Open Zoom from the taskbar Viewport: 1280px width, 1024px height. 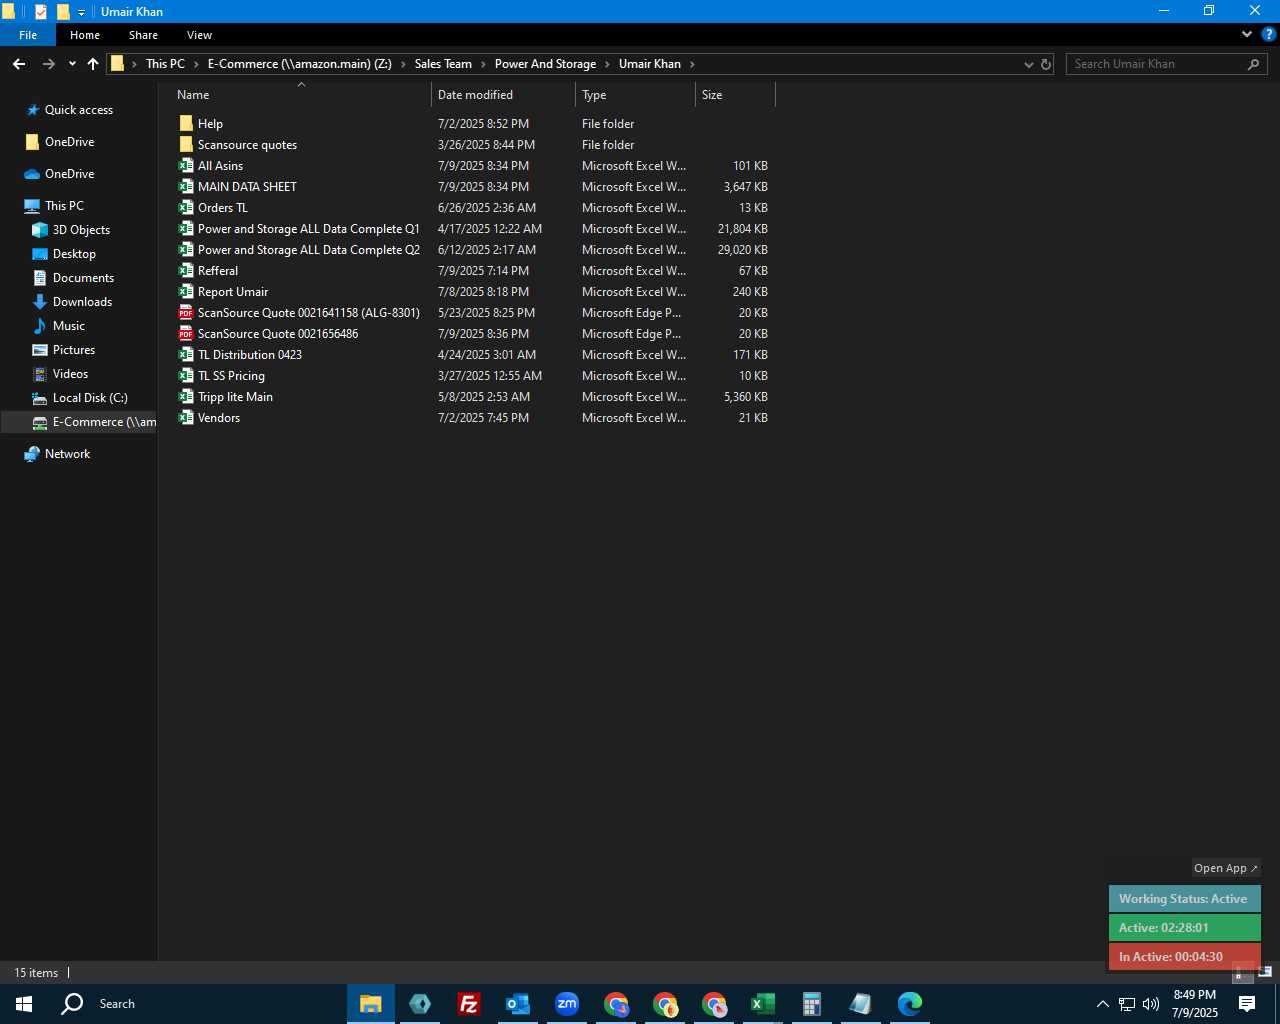567,1004
